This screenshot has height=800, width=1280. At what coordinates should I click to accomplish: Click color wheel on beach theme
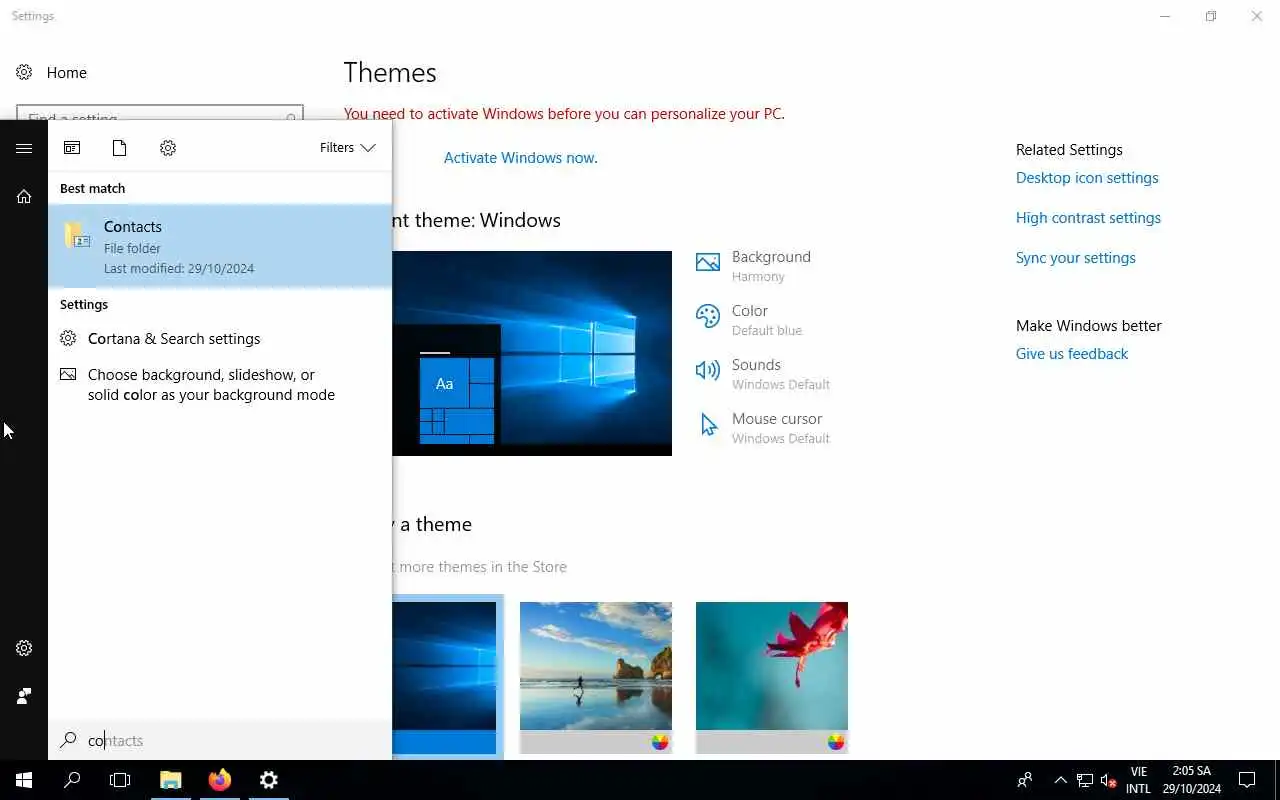pyautogui.click(x=660, y=742)
